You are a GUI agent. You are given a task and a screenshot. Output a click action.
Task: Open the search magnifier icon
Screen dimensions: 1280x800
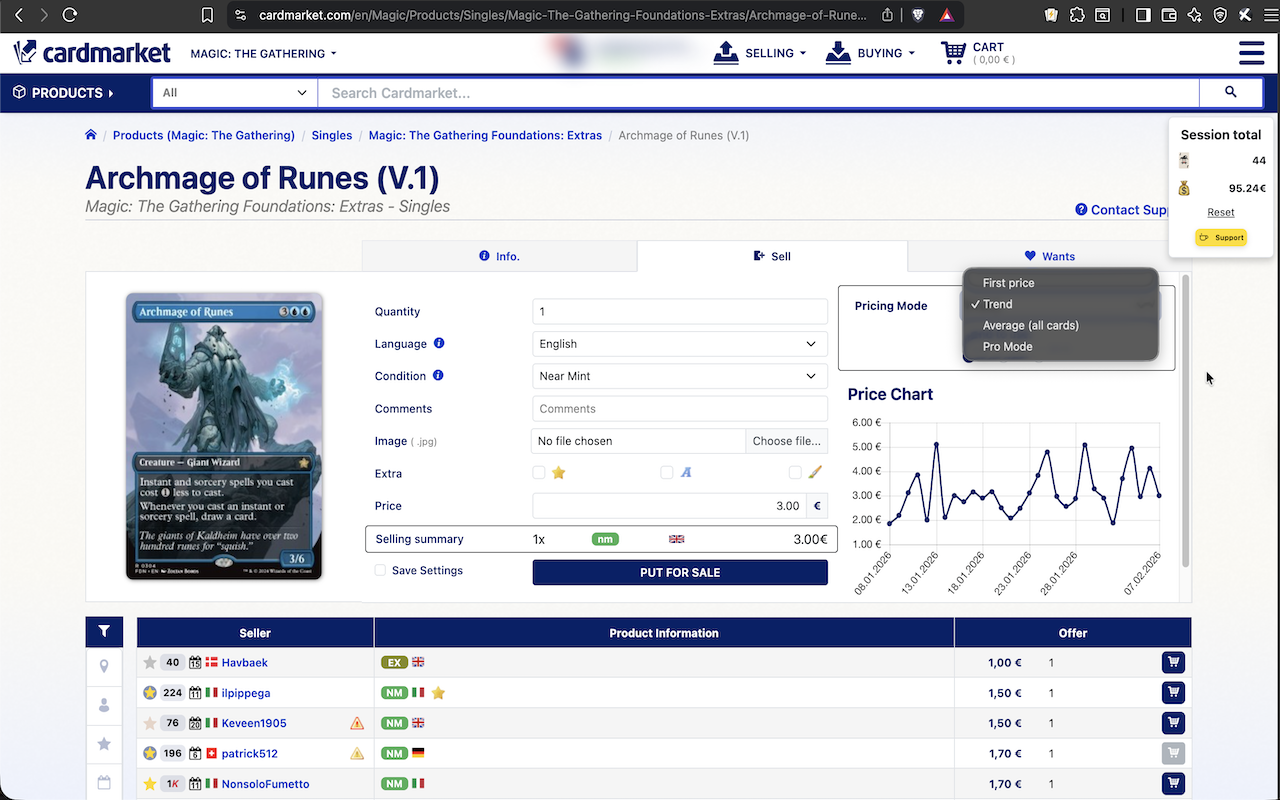click(1230, 92)
